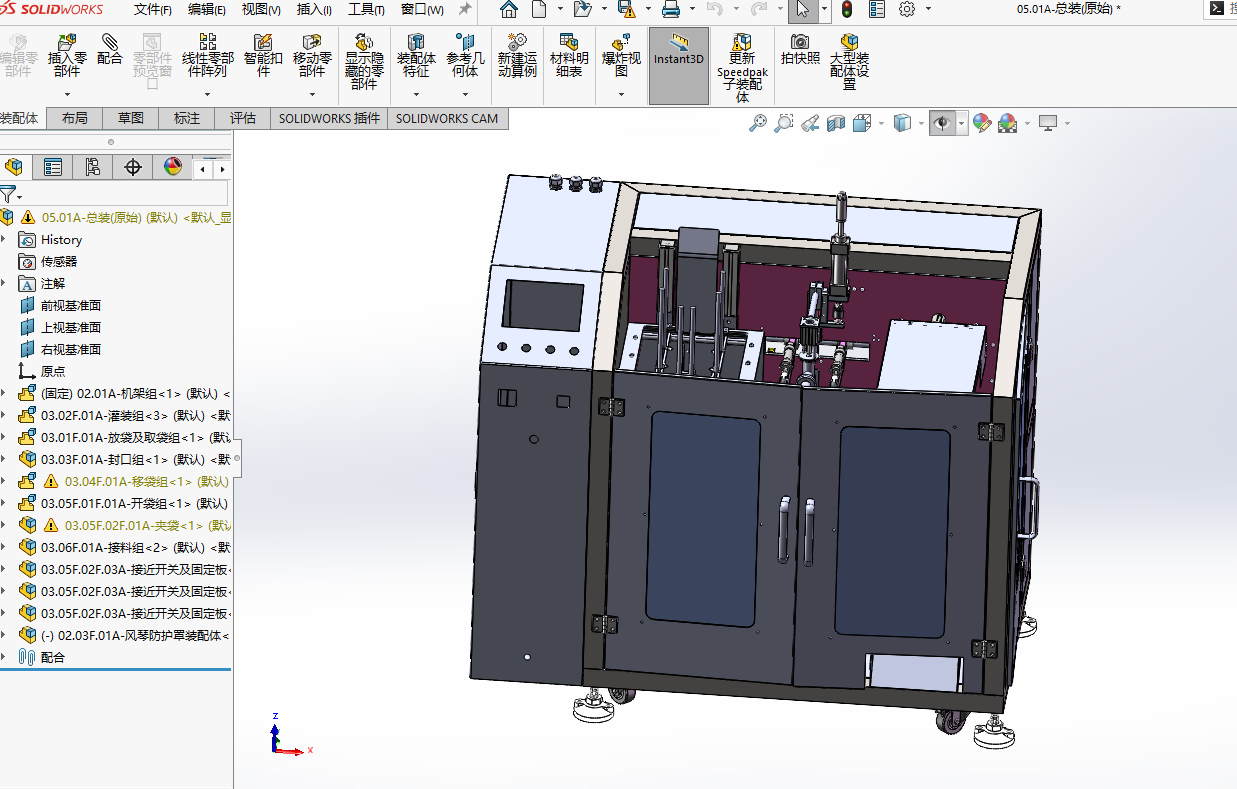Click the 大型装配体设置 button
Image resolution: width=1237 pixels, height=789 pixels.
(x=849, y=60)
